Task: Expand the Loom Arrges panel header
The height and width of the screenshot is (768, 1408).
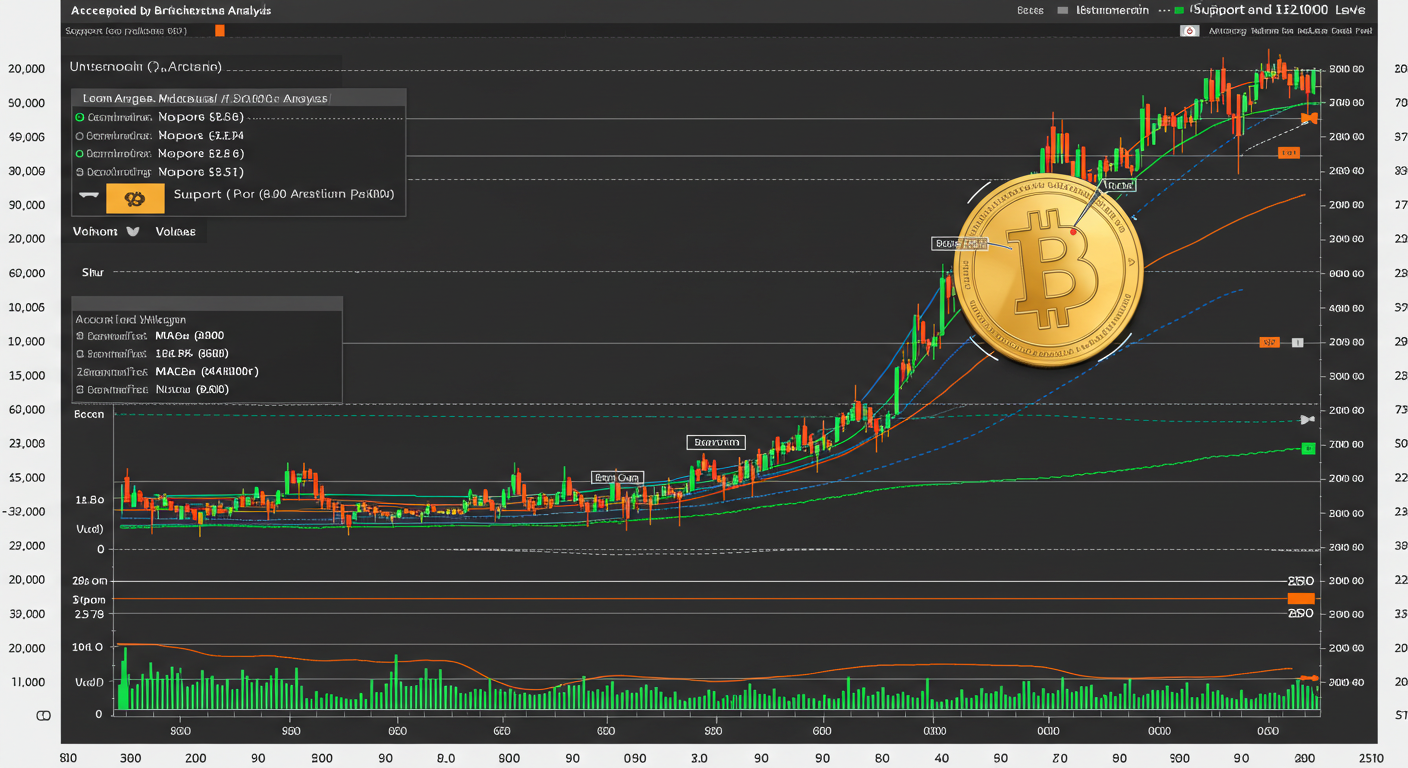Action: [238, 99]
